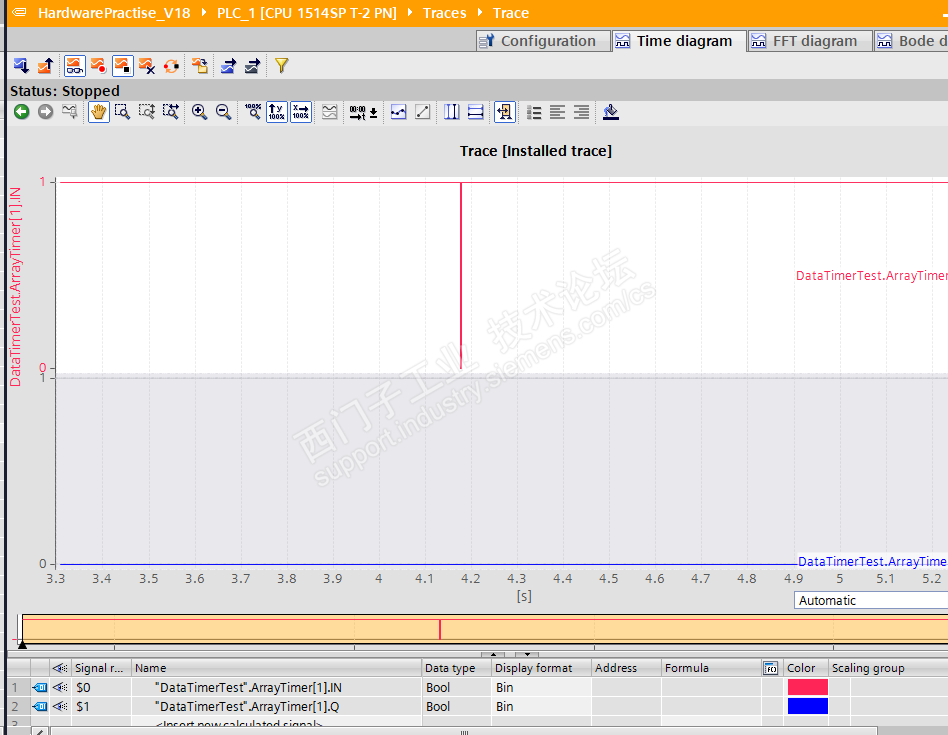The image size is (948, 735).
Task: Add the trace to measurements folder icon
Action: (200, 65)
